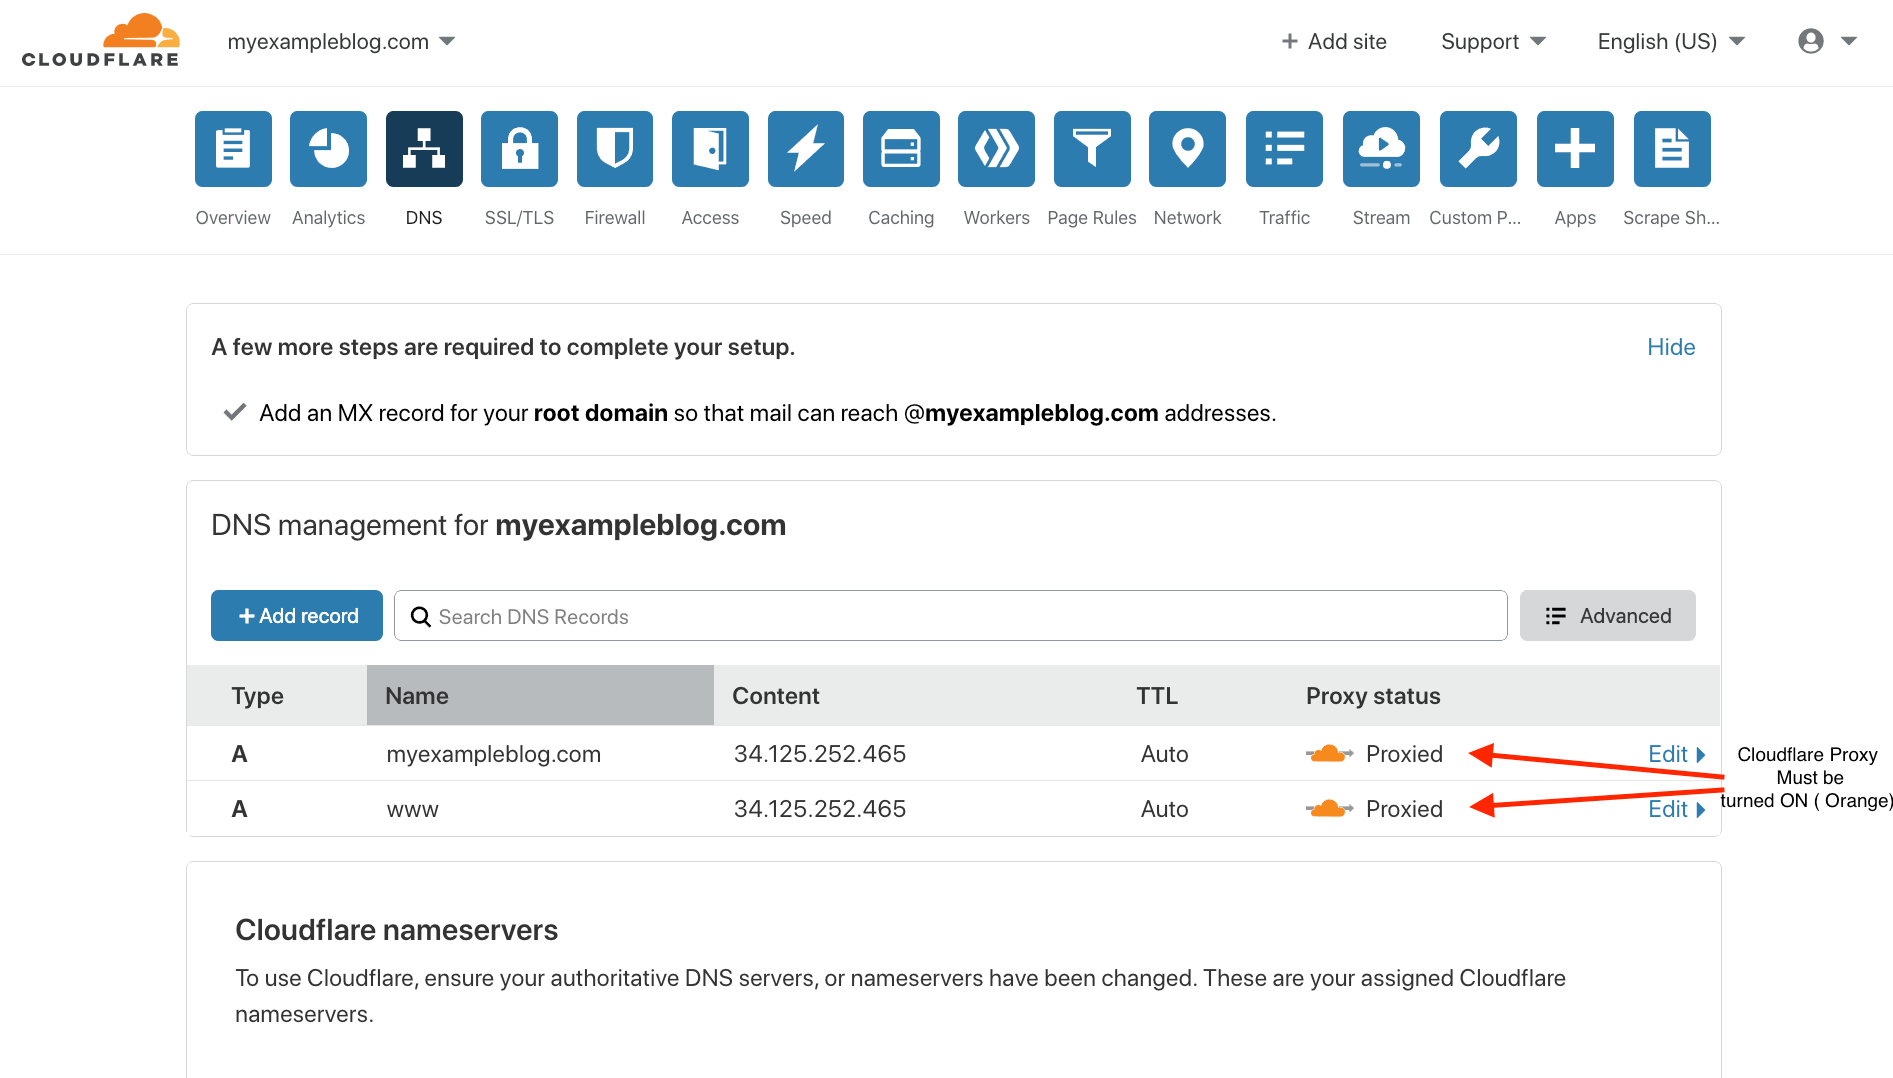Toggle the orange proxy cloud for myexampleblog.com record
Screen dimensions: 1893x1078
point(1329,754)
